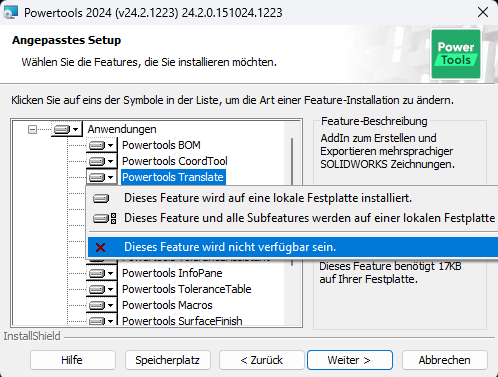Open the Speicherplatz dialog

(x=168, y=360)
